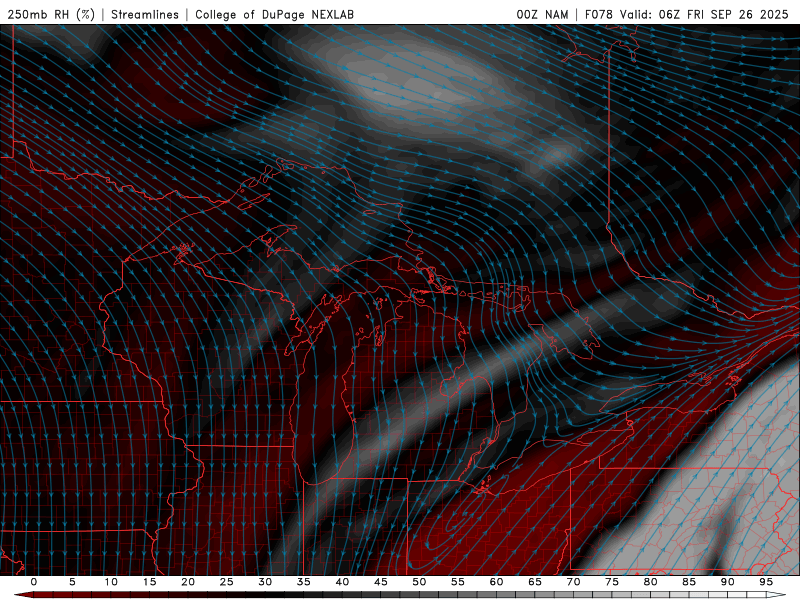Click the colorbar label '85'

pos(689,582)
